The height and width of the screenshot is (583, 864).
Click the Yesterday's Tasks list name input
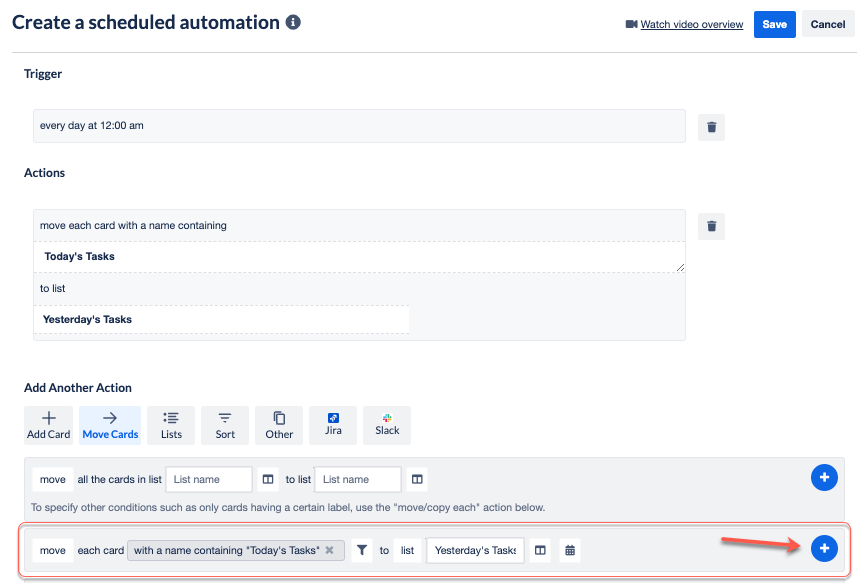coord(475,550)
